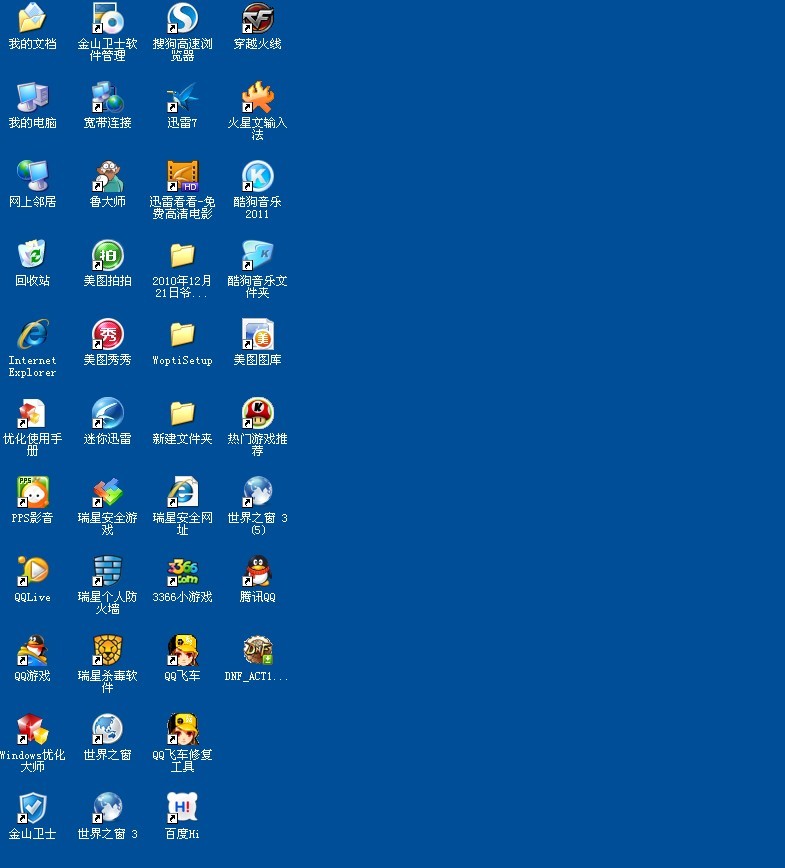Open the 优化使用手册 shortcut
The width and height of the screenshot is (785, 868).
32,413
